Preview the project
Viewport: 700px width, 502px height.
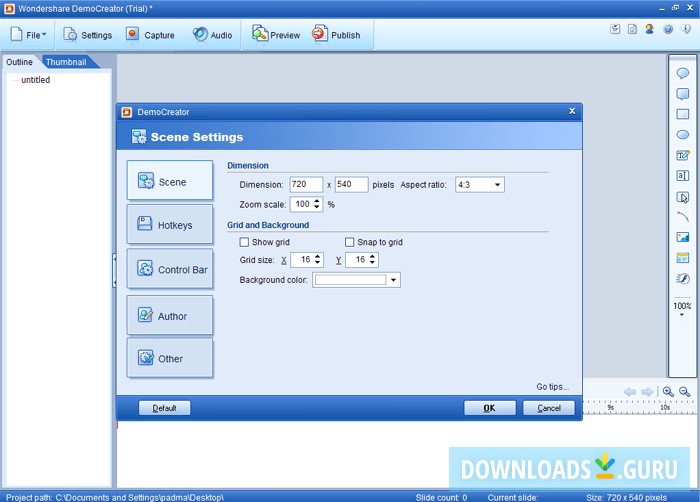276,35
